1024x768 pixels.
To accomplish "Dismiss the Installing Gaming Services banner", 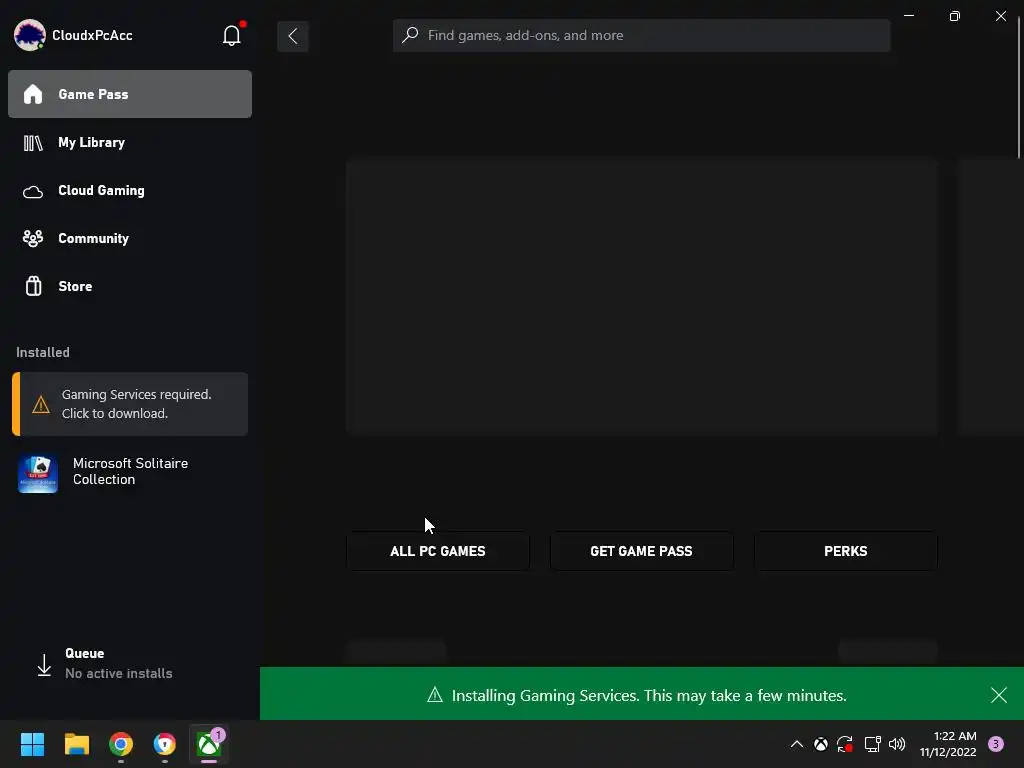I will (999, 695).
